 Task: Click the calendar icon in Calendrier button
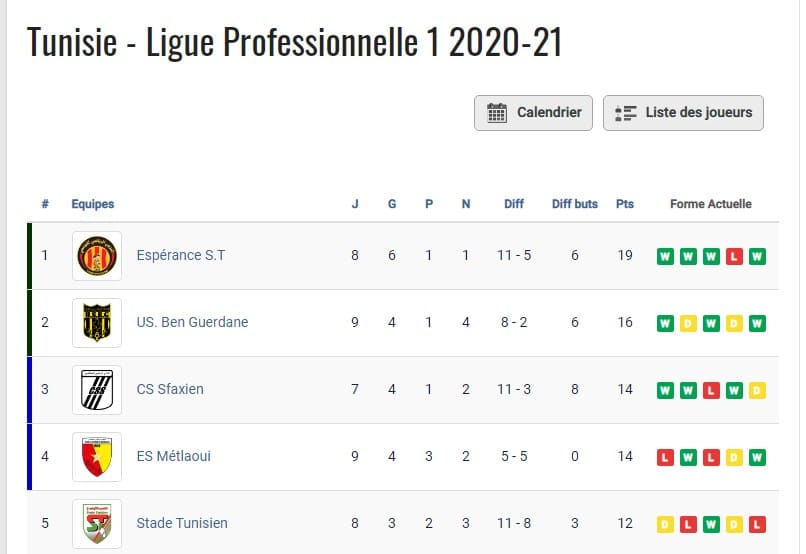coord(497,113)
